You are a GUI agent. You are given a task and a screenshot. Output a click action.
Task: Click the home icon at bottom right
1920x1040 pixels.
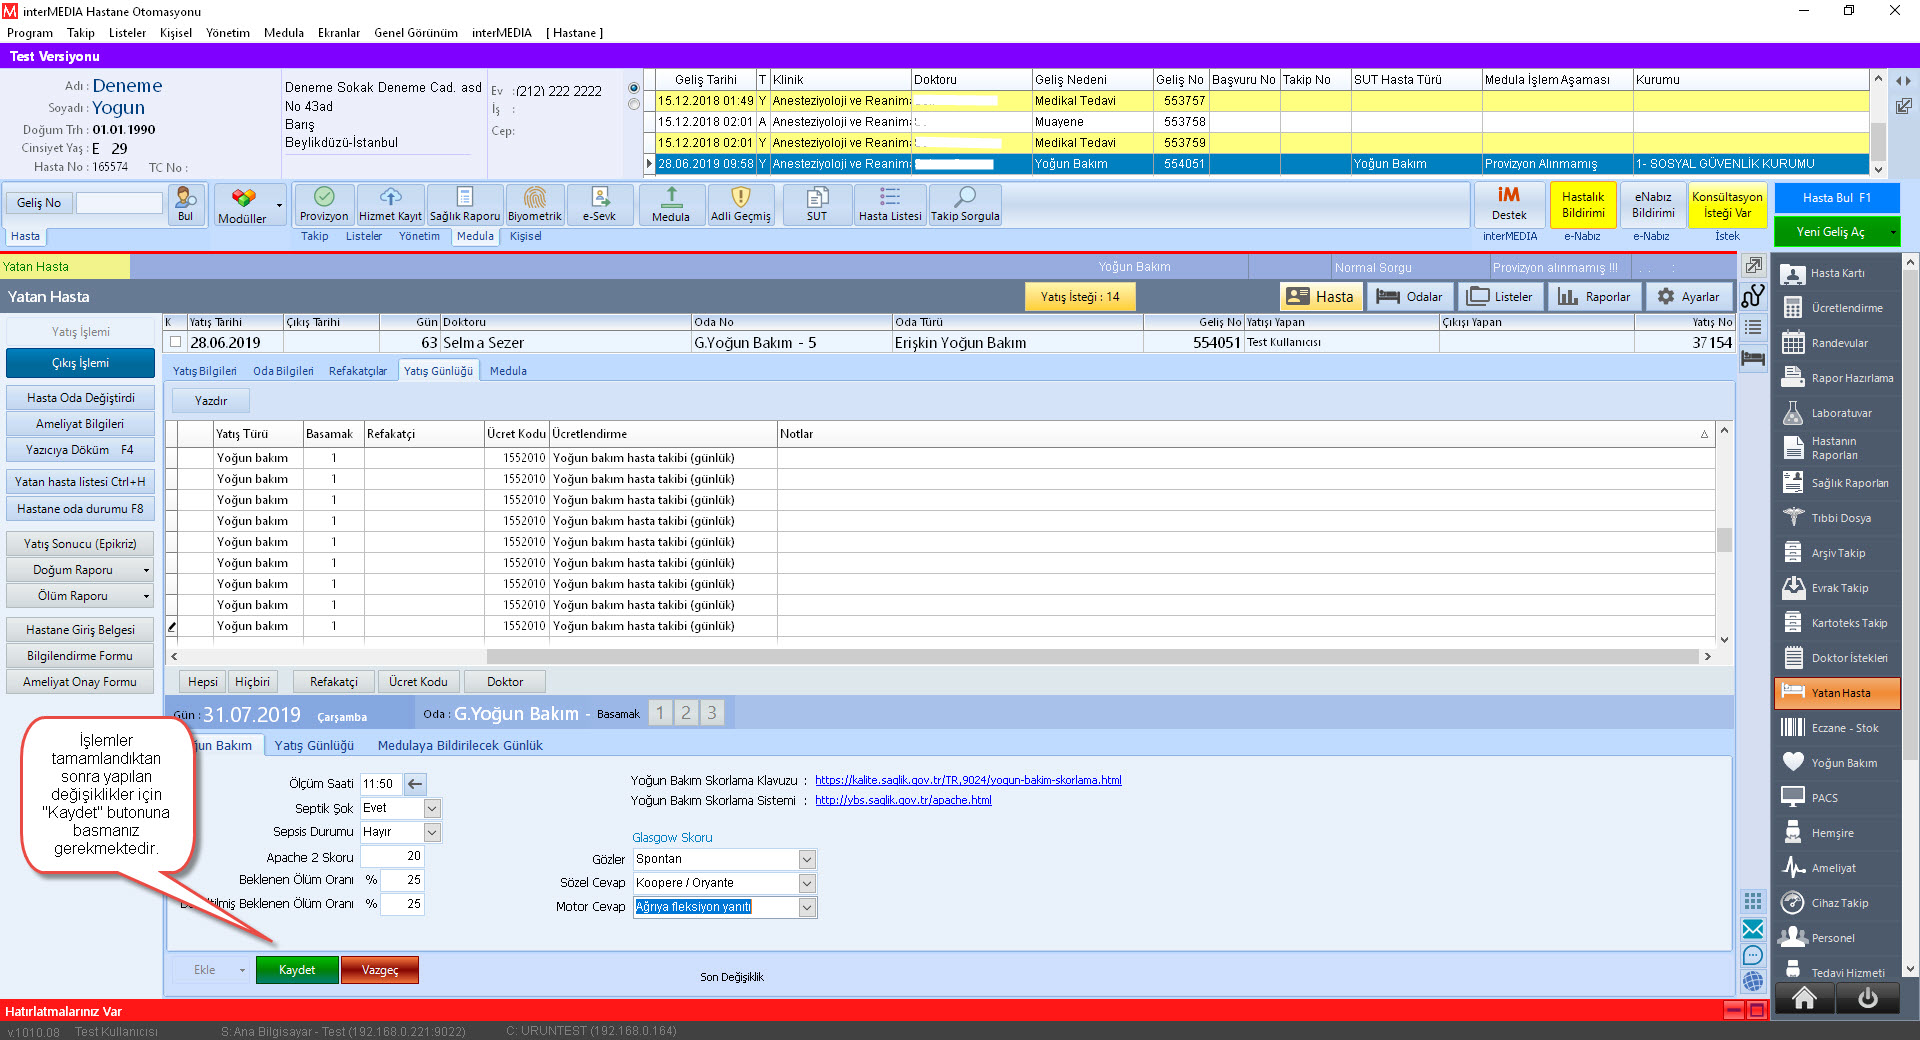click(1804, 998)
